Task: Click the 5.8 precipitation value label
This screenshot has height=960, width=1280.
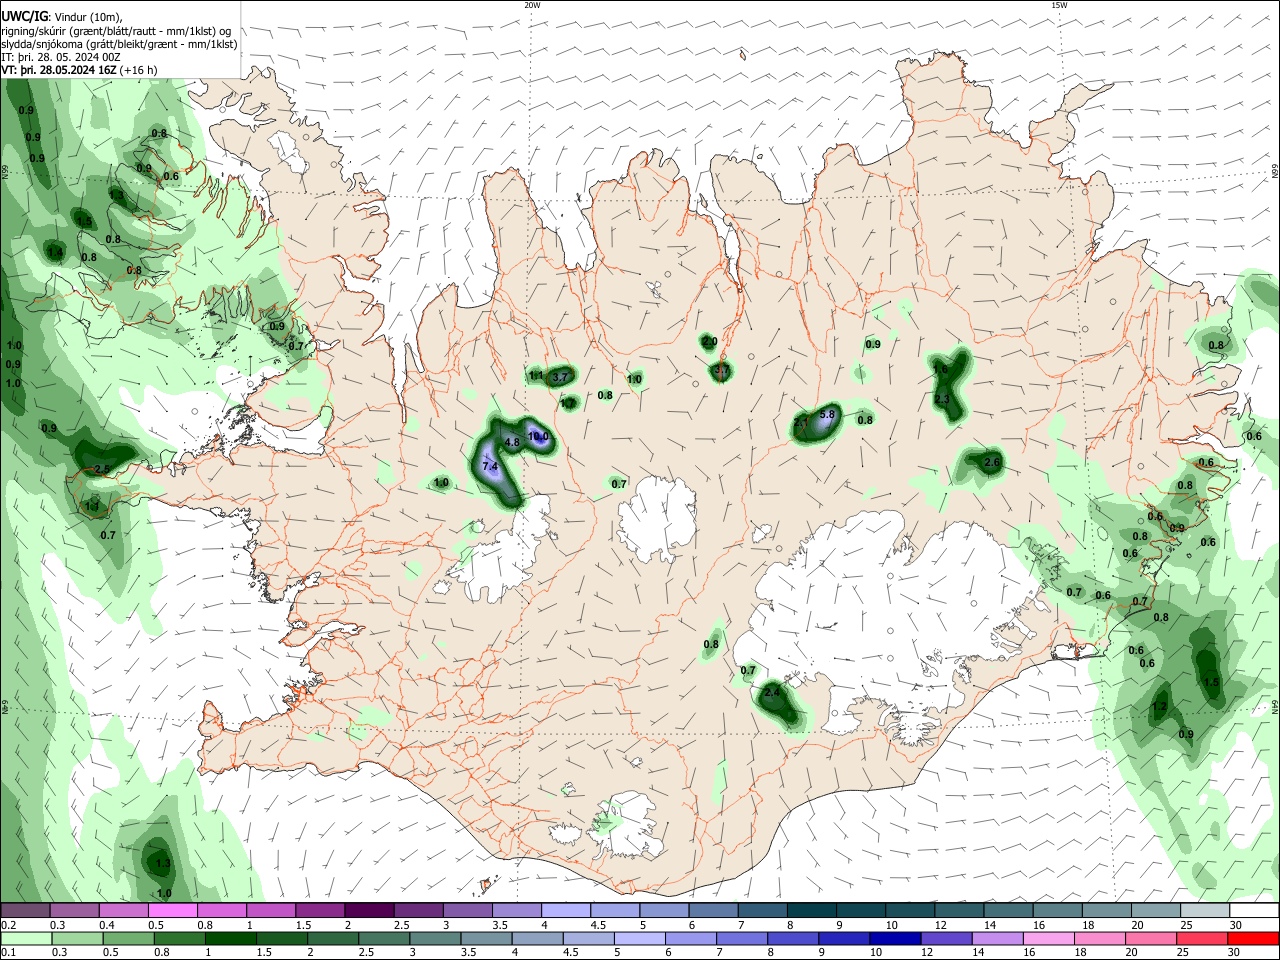Action: [827, 414]
